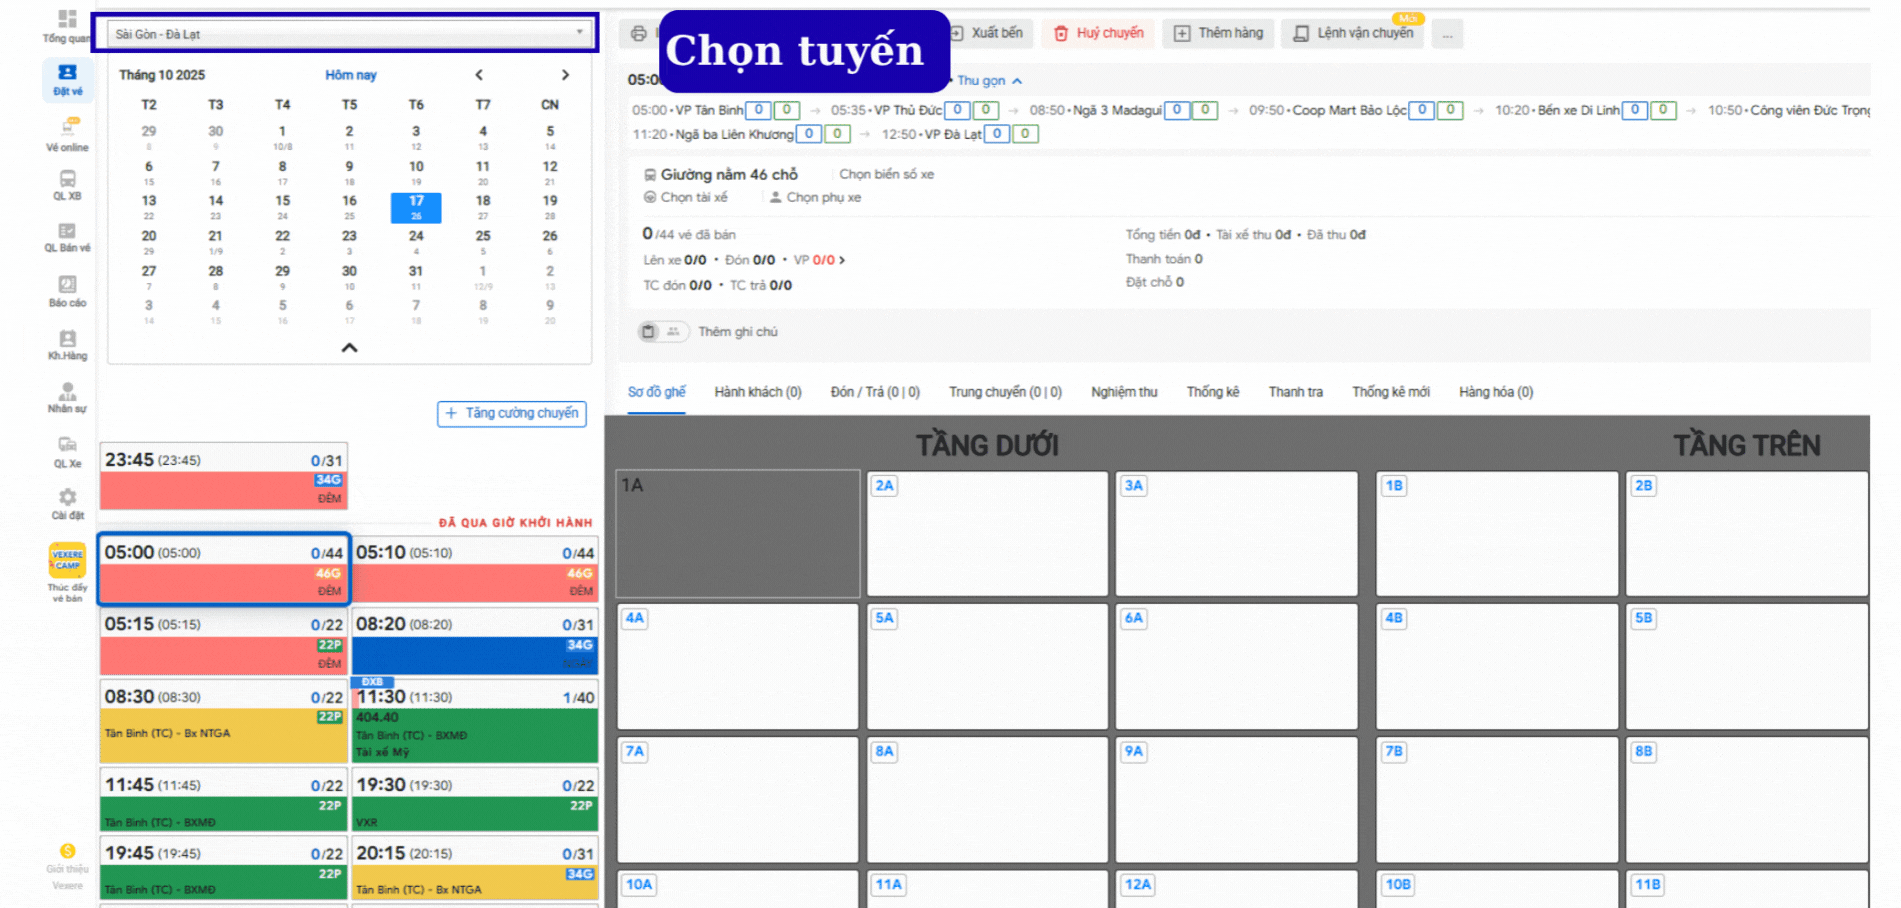Switch to the Hành khách (0) tab

pyautogui.click(x=757, y=392)
